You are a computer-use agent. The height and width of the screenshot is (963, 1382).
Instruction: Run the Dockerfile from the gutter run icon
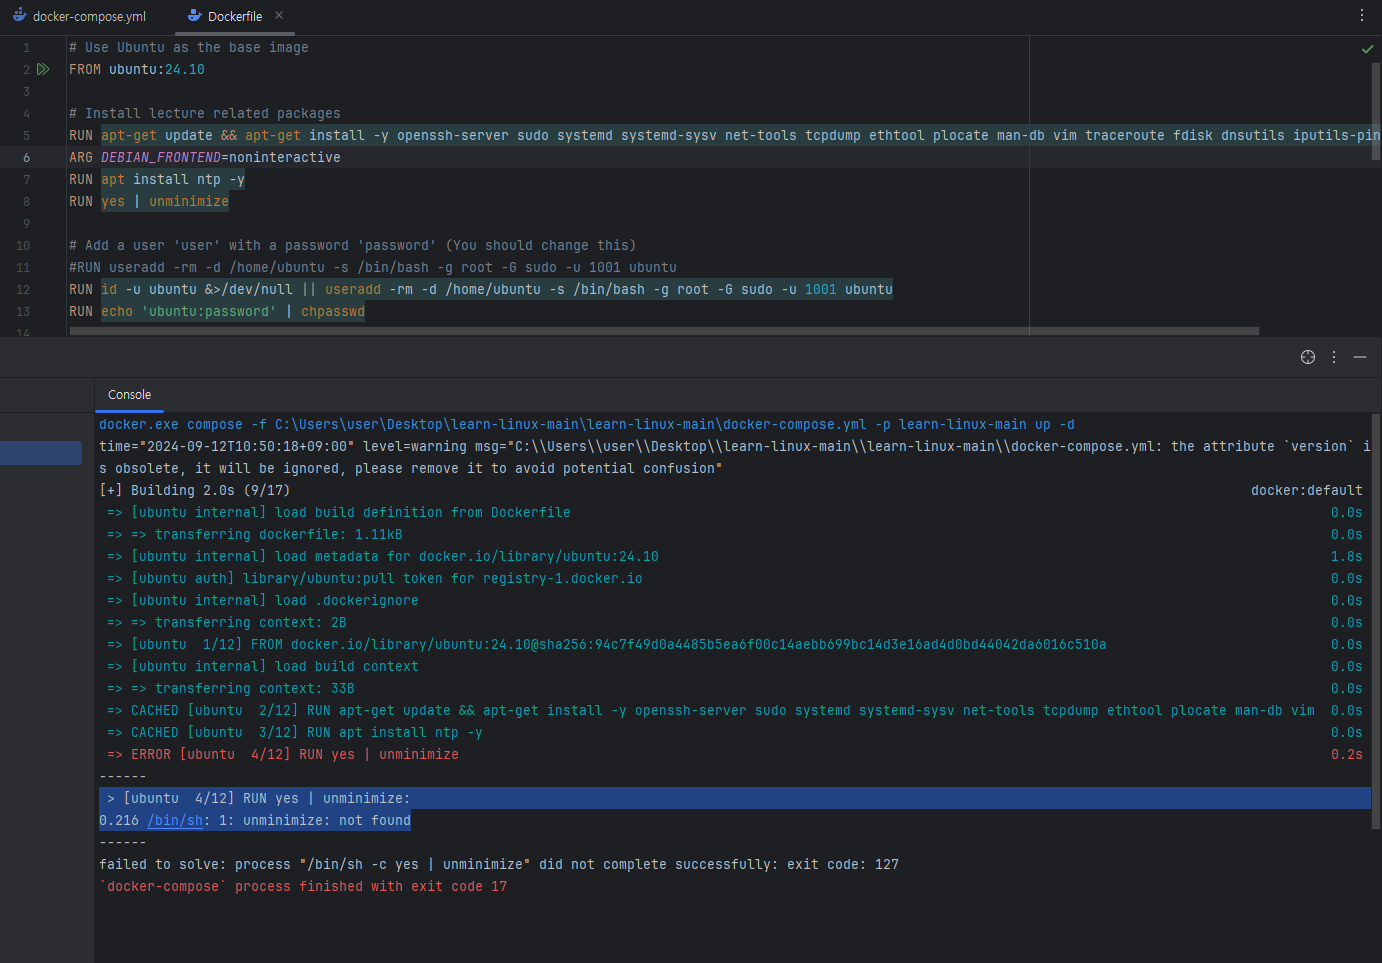[43, 69]
